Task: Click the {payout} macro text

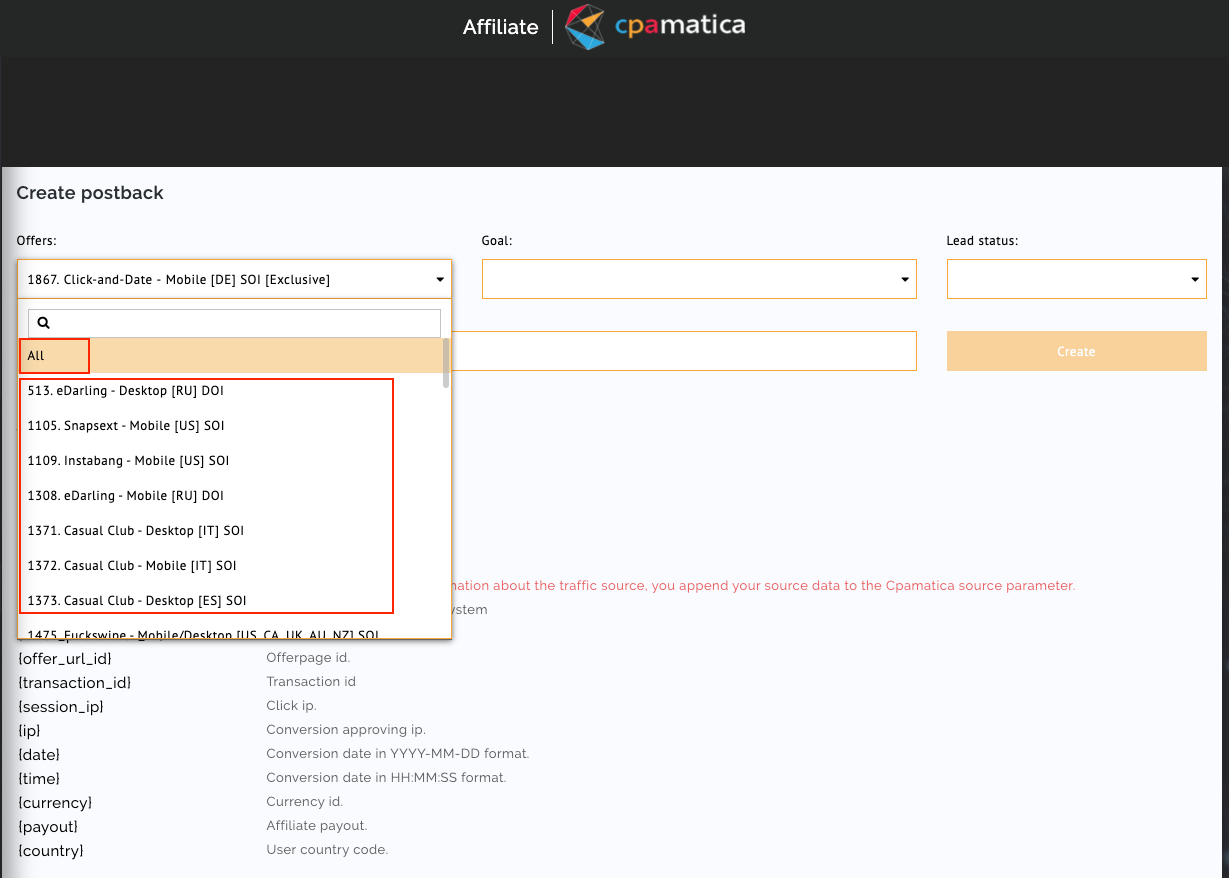Action: [48, 827]
